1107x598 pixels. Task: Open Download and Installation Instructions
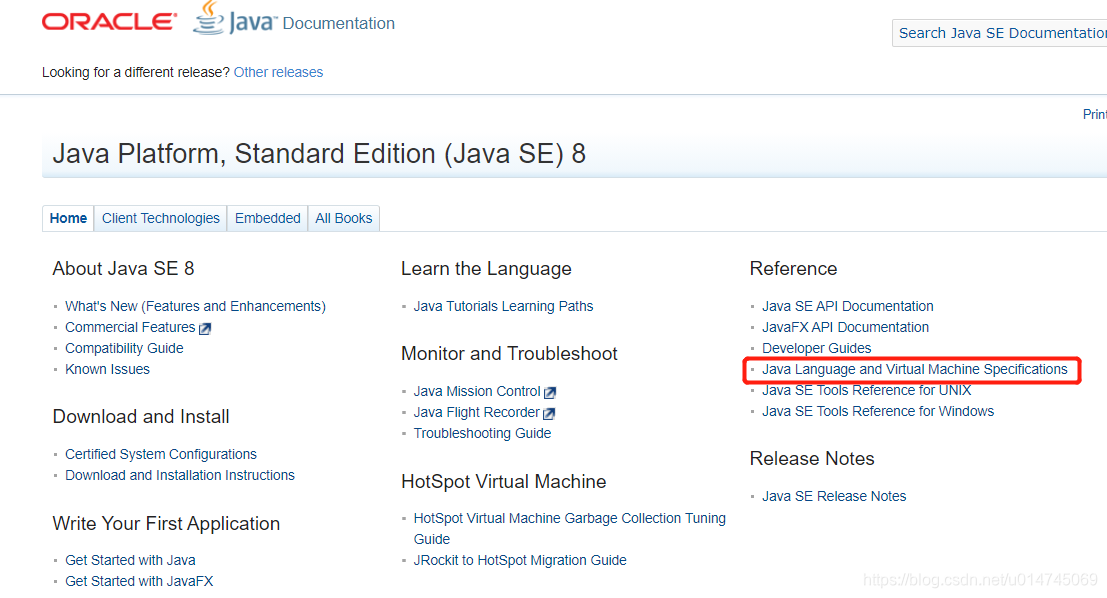180,475
